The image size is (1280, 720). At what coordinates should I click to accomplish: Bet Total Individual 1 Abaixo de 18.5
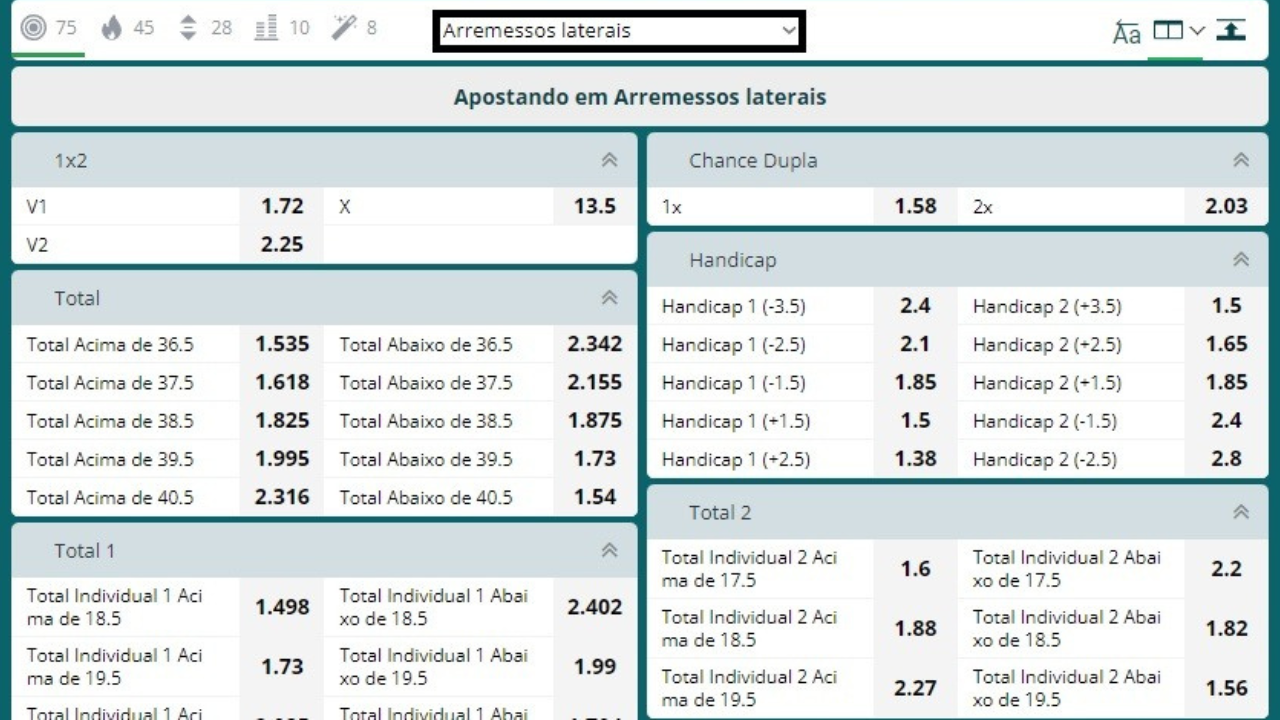pyautogui.click(x=595, y=607)
